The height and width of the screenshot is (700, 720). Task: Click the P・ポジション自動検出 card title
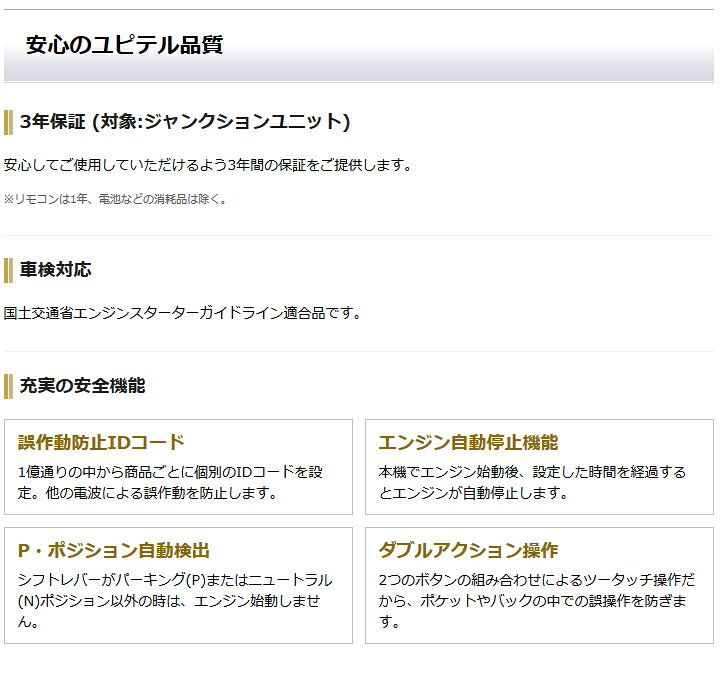pyautogui.click(x=113, y=550)
